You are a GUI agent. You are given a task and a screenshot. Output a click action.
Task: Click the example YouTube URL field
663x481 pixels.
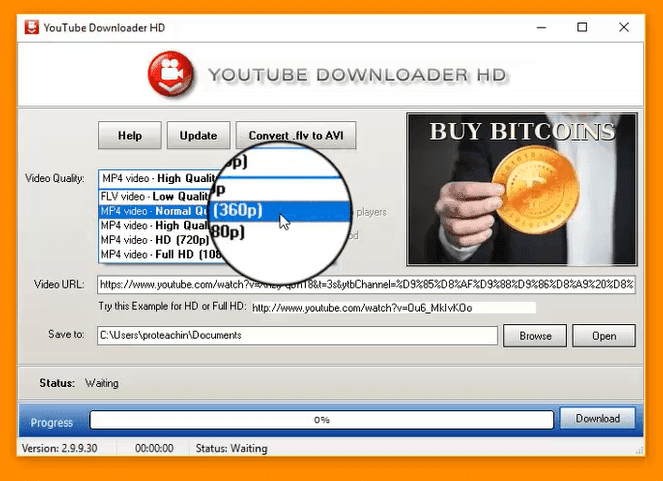tap(394, 308)
